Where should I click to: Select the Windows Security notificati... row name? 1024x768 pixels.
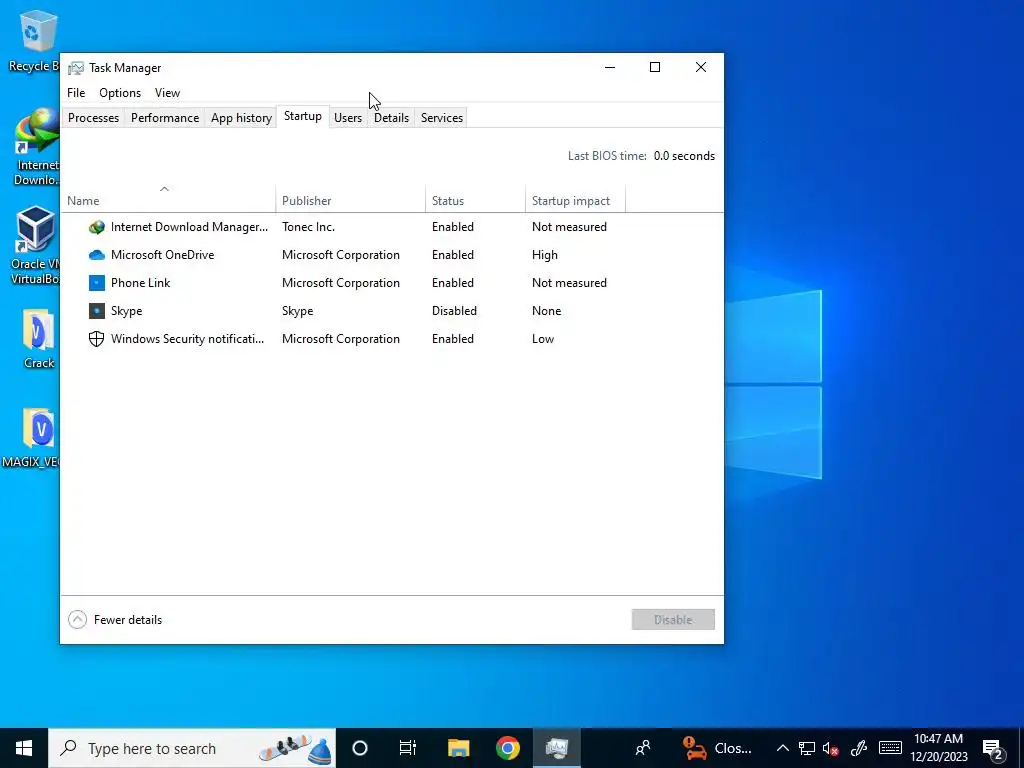[187, 339]
